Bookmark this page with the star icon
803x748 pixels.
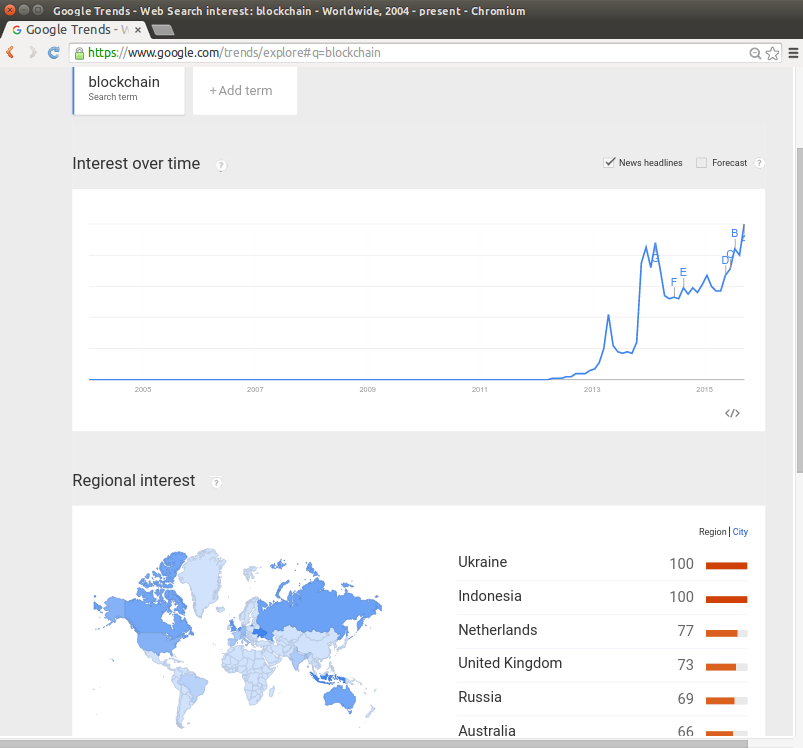point(772,53)
